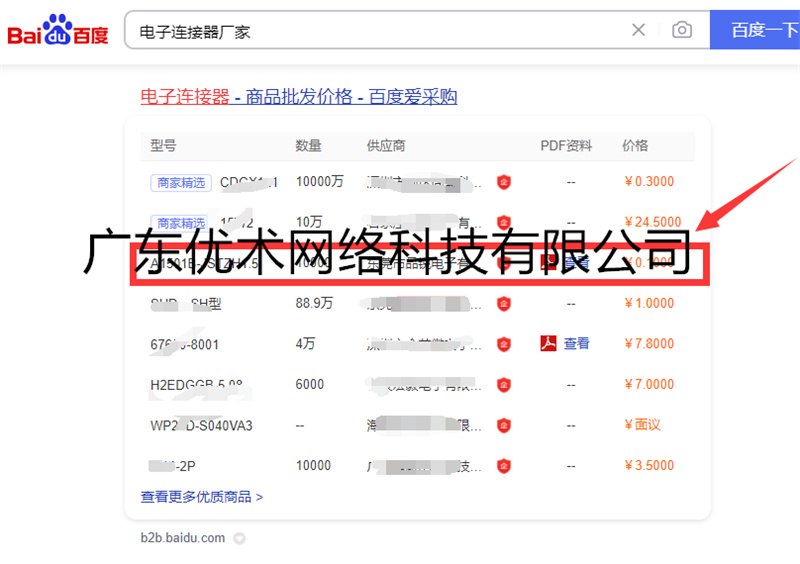The width and height of the screenshot is (800, 564).
Task: Click the 商家精选 tag in the ¥0.3000 row
Action: tap(181, 182)
